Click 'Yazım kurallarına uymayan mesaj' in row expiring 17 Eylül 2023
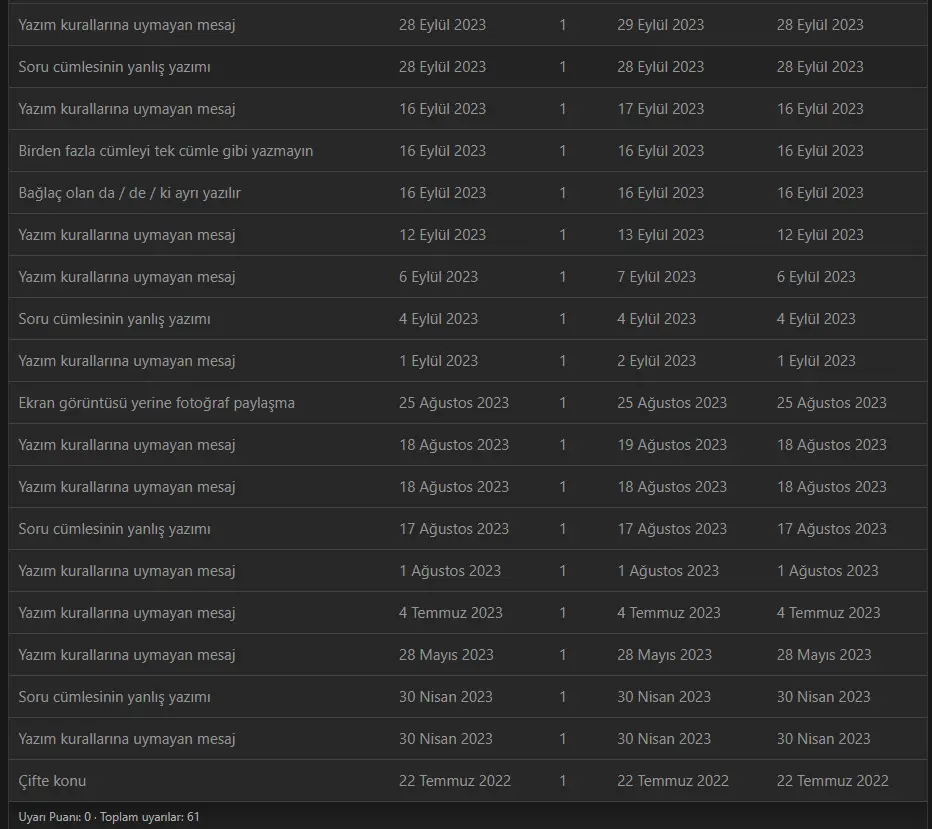 click(127, 109)
